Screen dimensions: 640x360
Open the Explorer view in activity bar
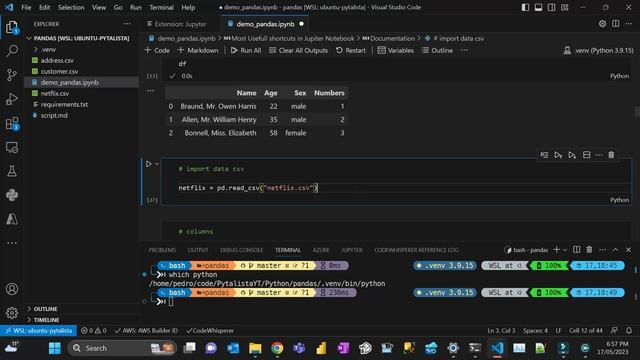click(12, 28)
